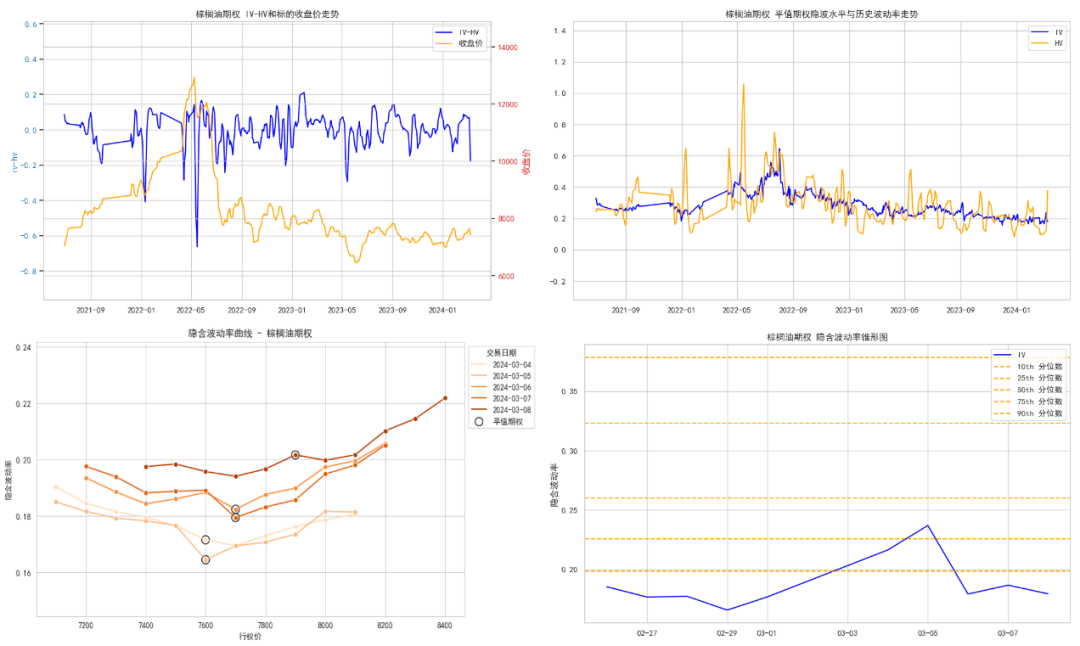The width and height of the screenshot is (1080, 646).
Task: Select the '2024-03-05' legend entry
Action: point(501,376)
